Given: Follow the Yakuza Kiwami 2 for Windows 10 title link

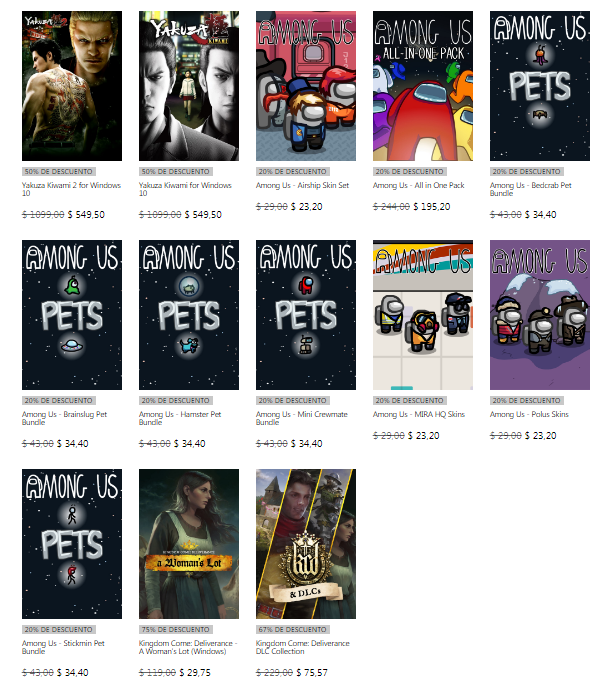Looking at the screenshot, I should click(x=71, y=189).
